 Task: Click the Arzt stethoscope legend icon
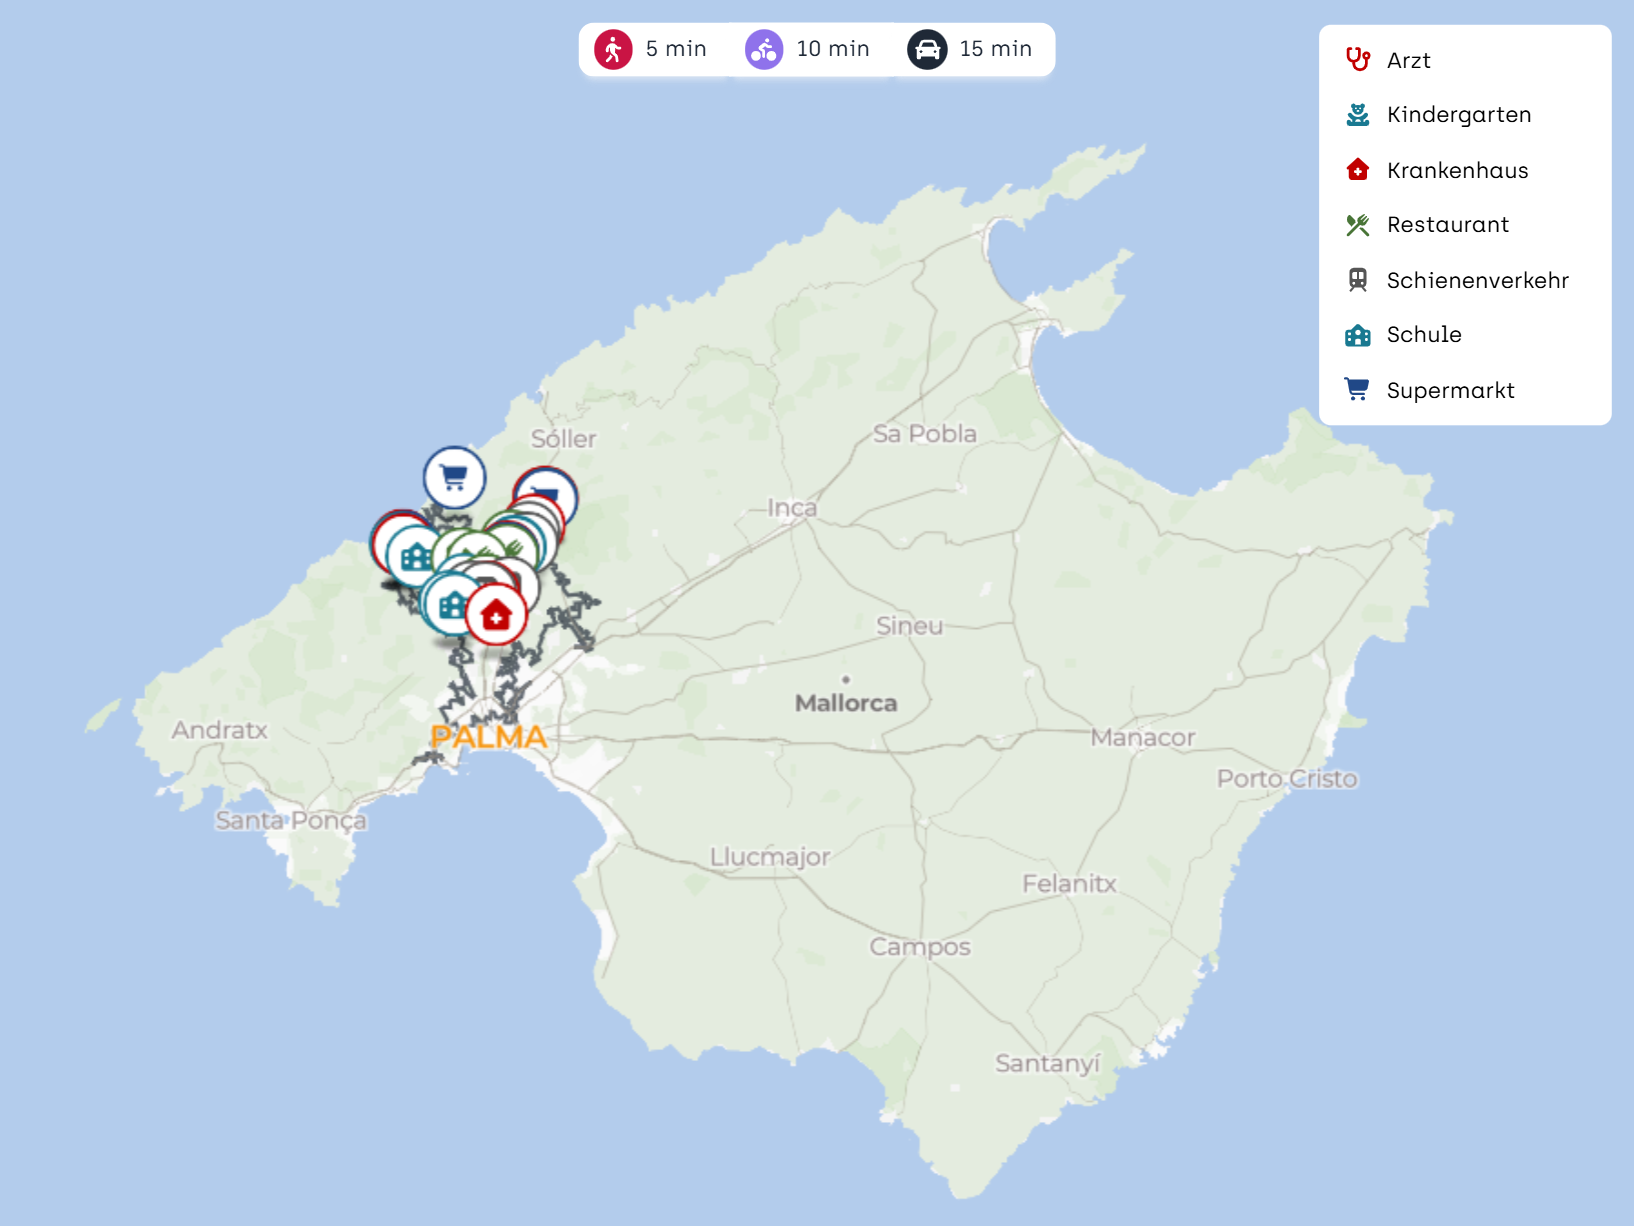pos(1357,60)
